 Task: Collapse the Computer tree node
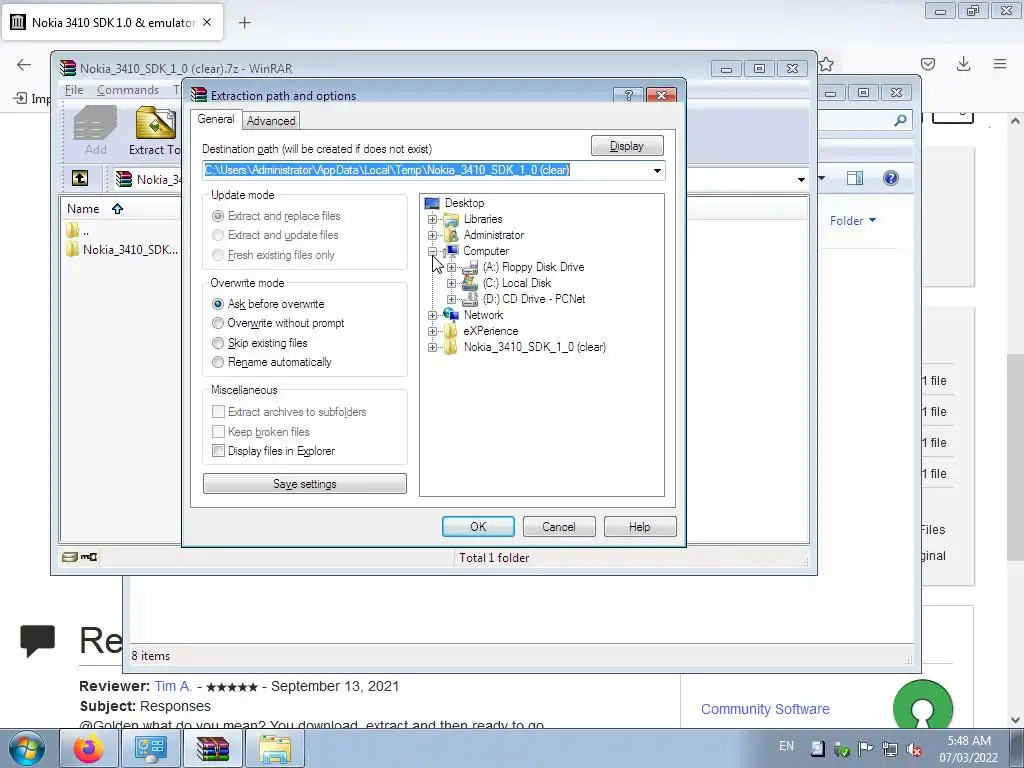432,251
